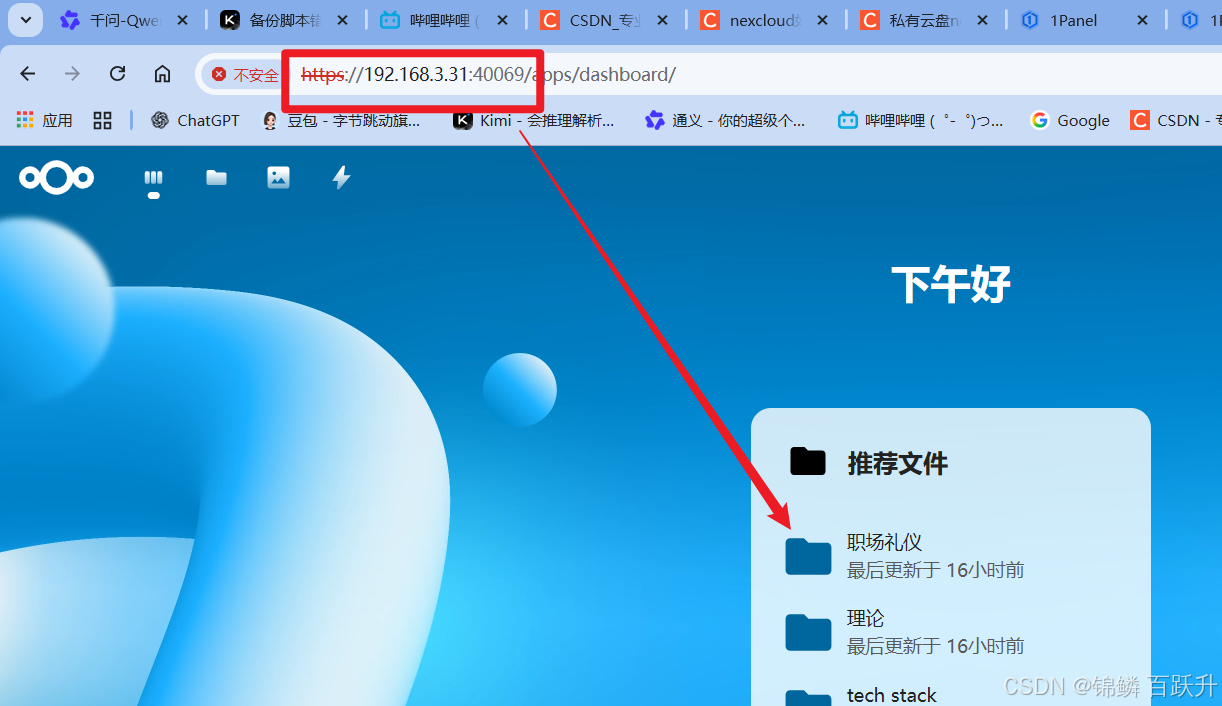Viewport: 1222px width, 706px height.
Task: Open the Nextcloud logo home link
Action: coord(57,177)
